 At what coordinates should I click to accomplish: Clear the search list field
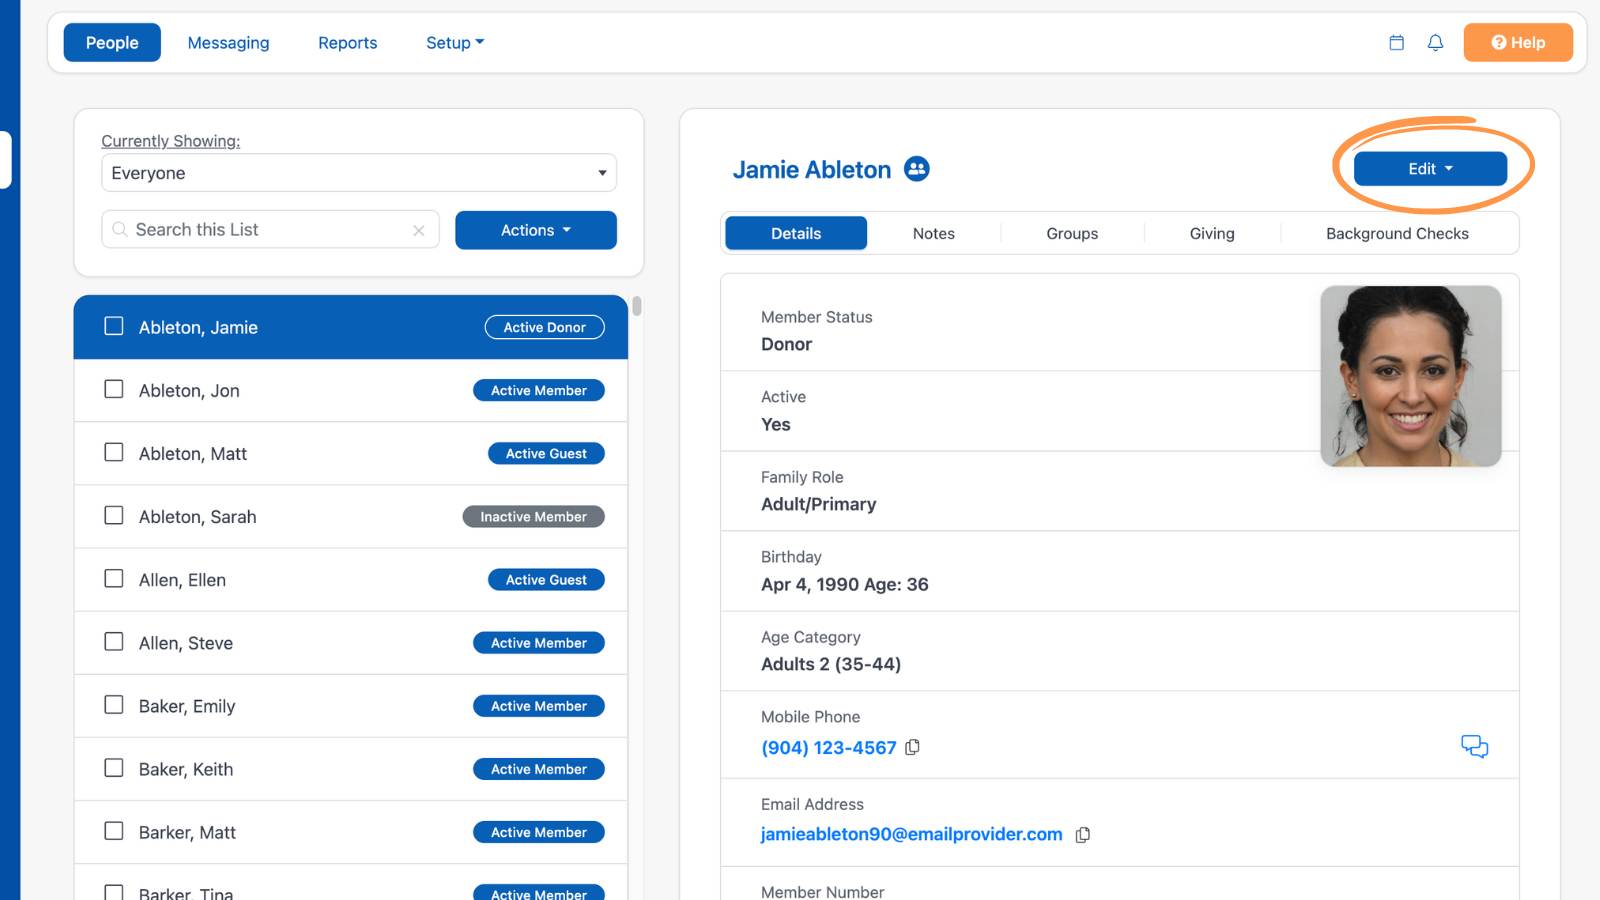coord(419,231)
